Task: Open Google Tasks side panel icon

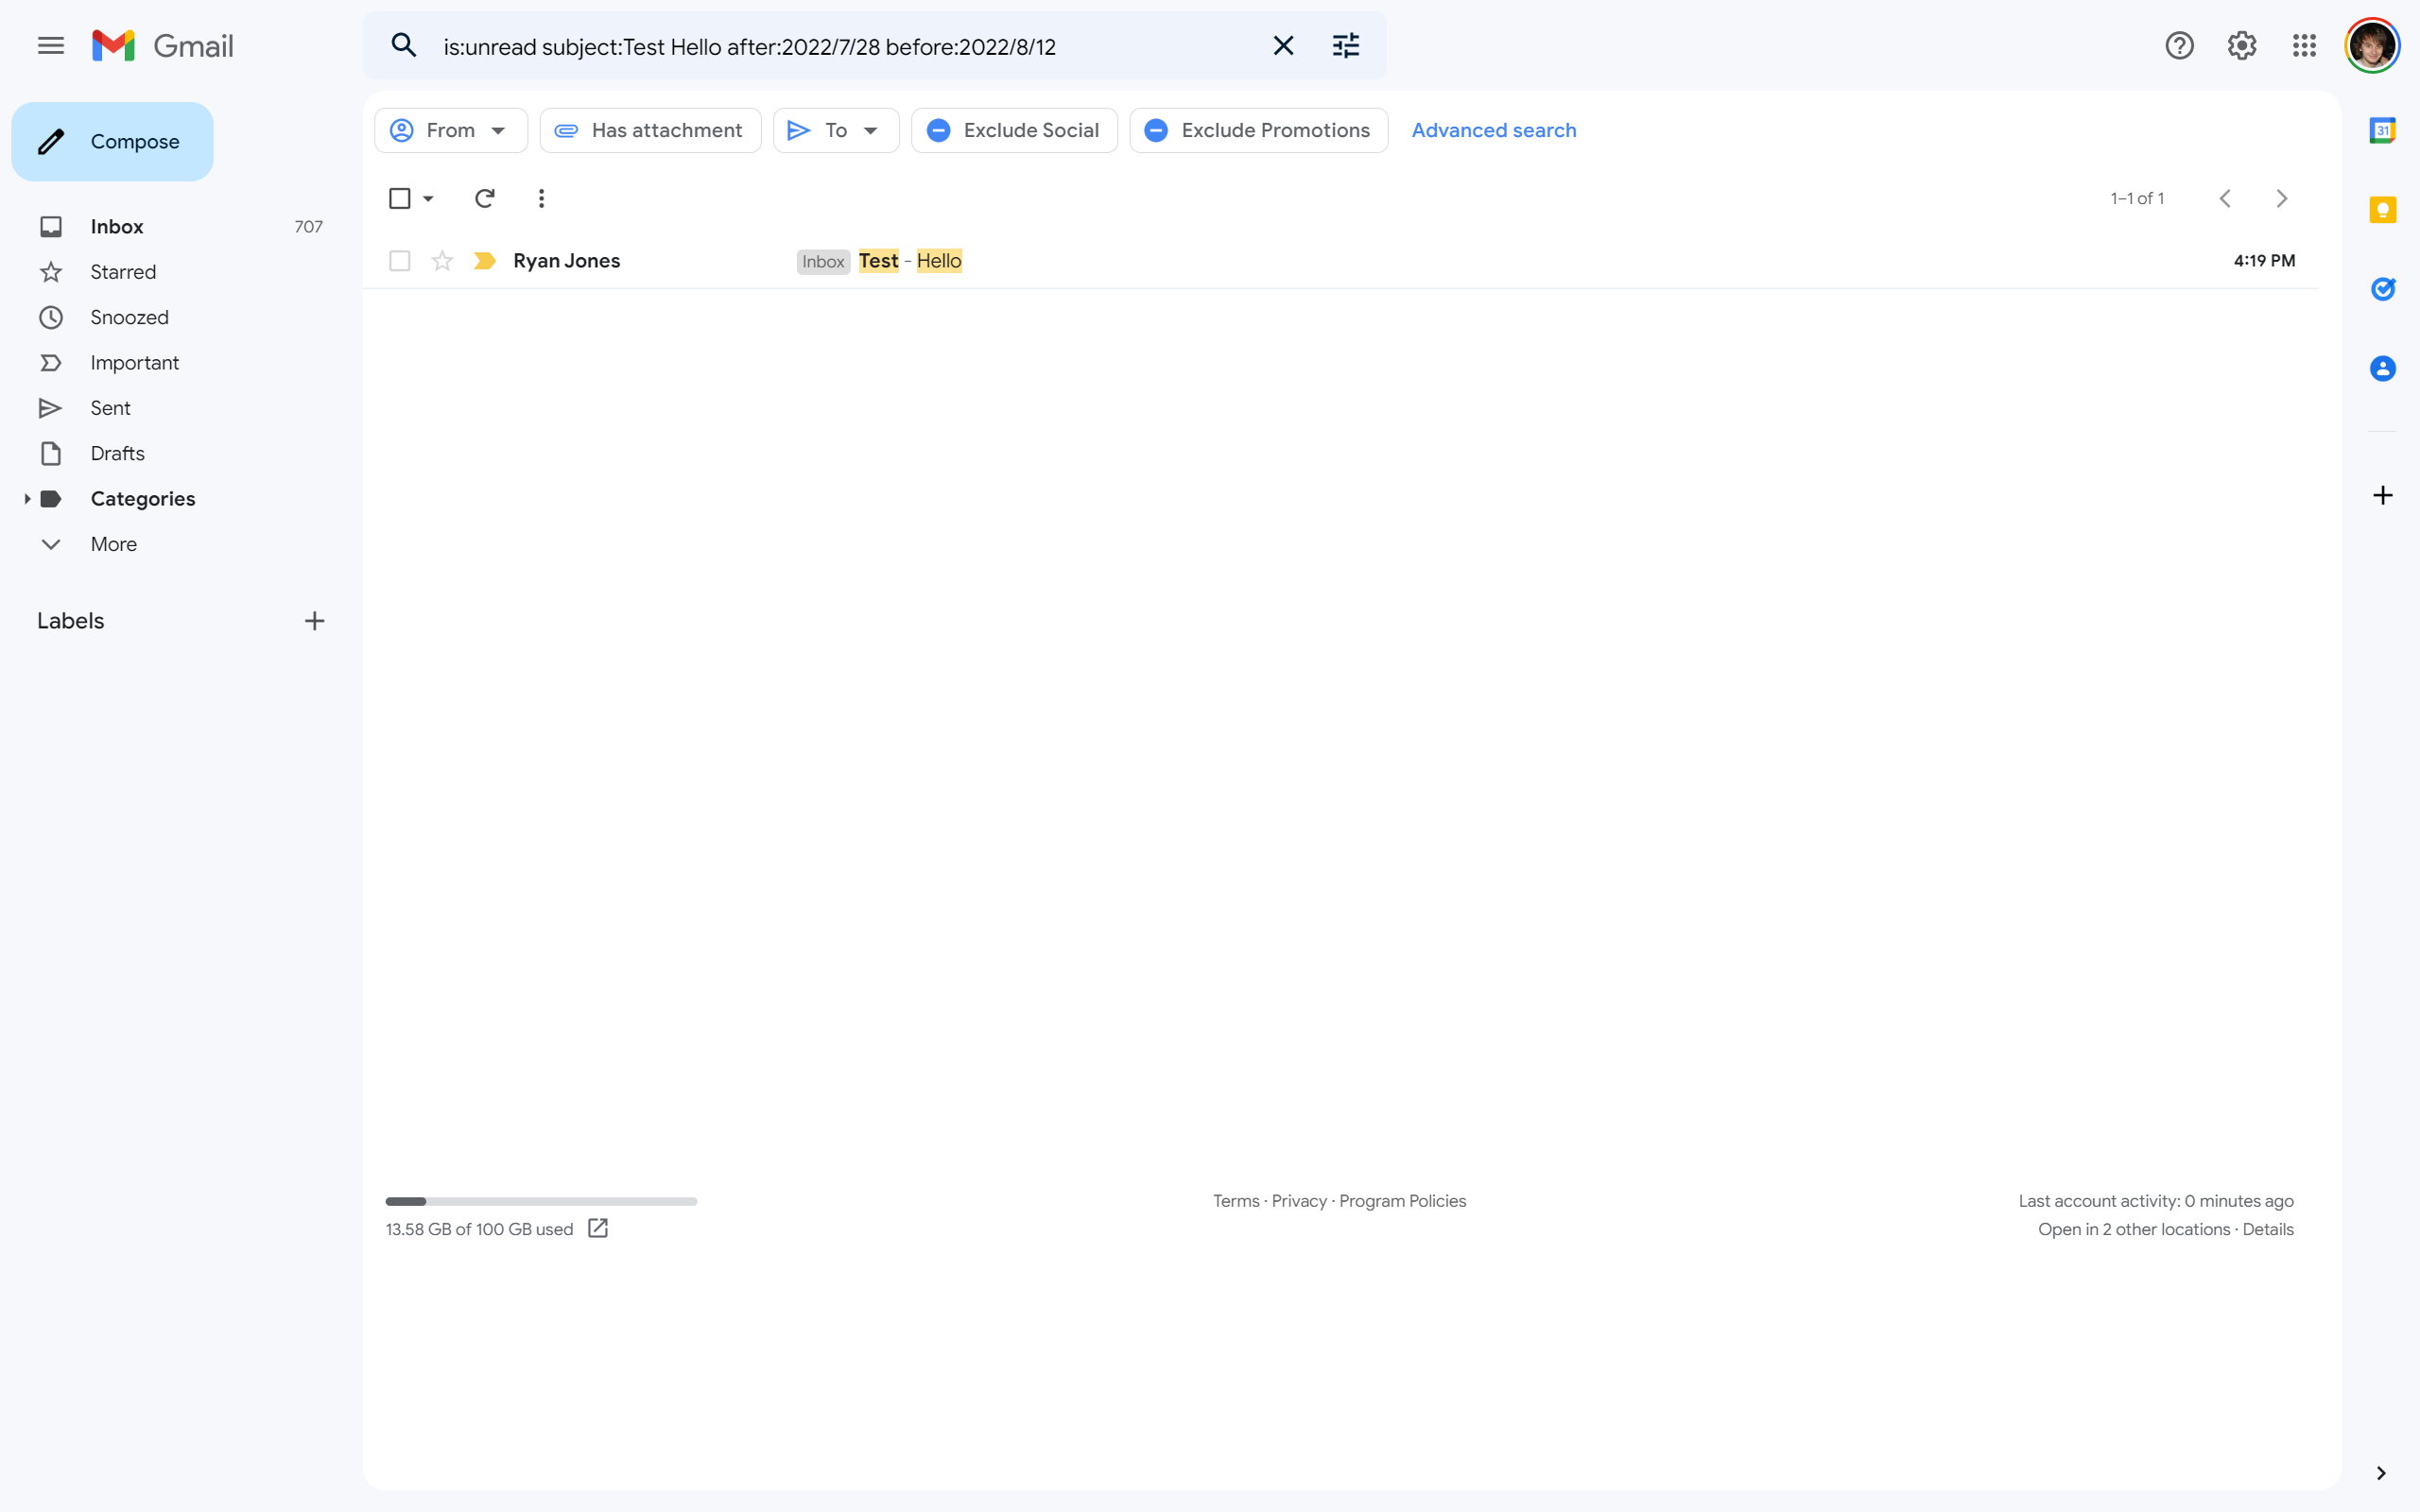Action: click(2383, 289)
